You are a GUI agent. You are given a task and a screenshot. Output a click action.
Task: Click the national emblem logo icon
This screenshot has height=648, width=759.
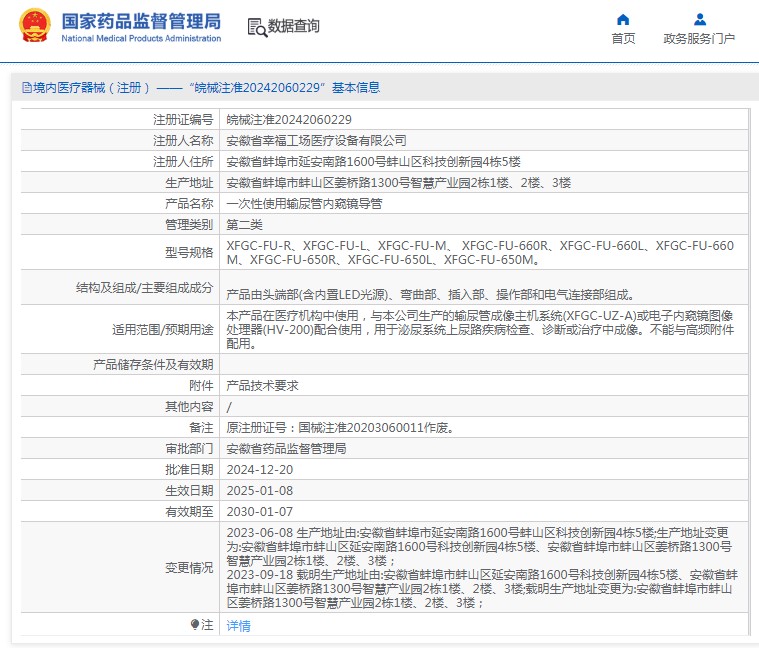coord(34,25)
